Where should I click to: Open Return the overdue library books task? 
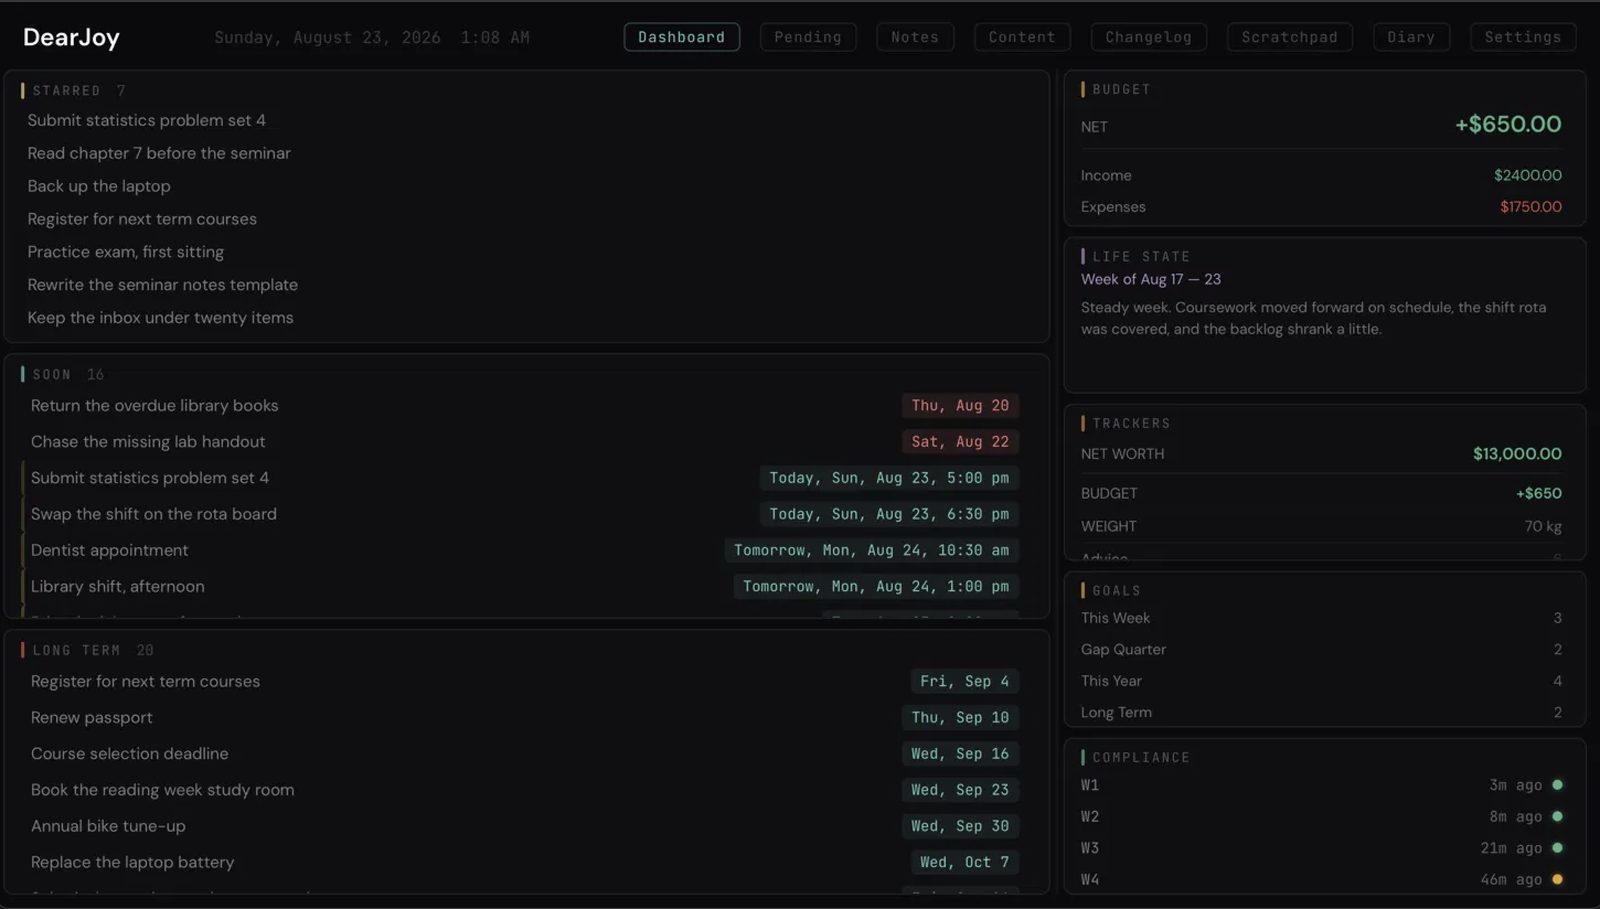tap(155, 406)
